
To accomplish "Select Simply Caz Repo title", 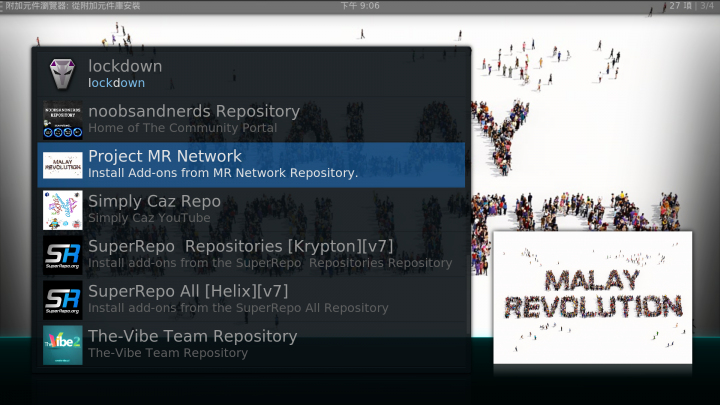I will click(x=154, y=202).
